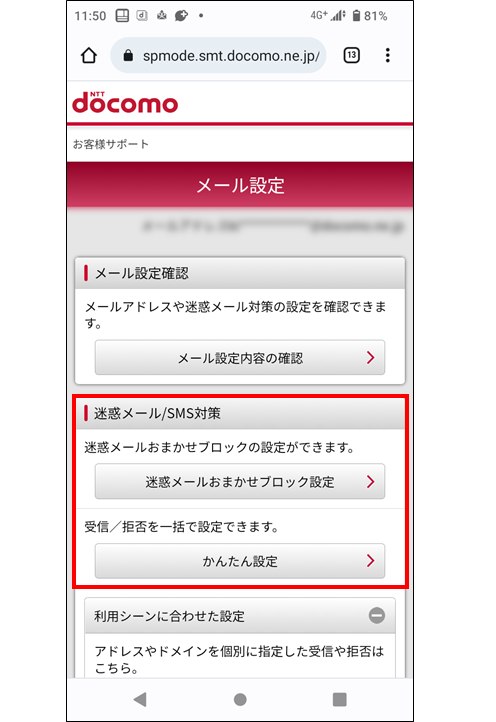Image resolution: width=496 pixels, height=722 pixels.
Task: Tap the lock icon in address bar
Action: click(x=128, y=56)
